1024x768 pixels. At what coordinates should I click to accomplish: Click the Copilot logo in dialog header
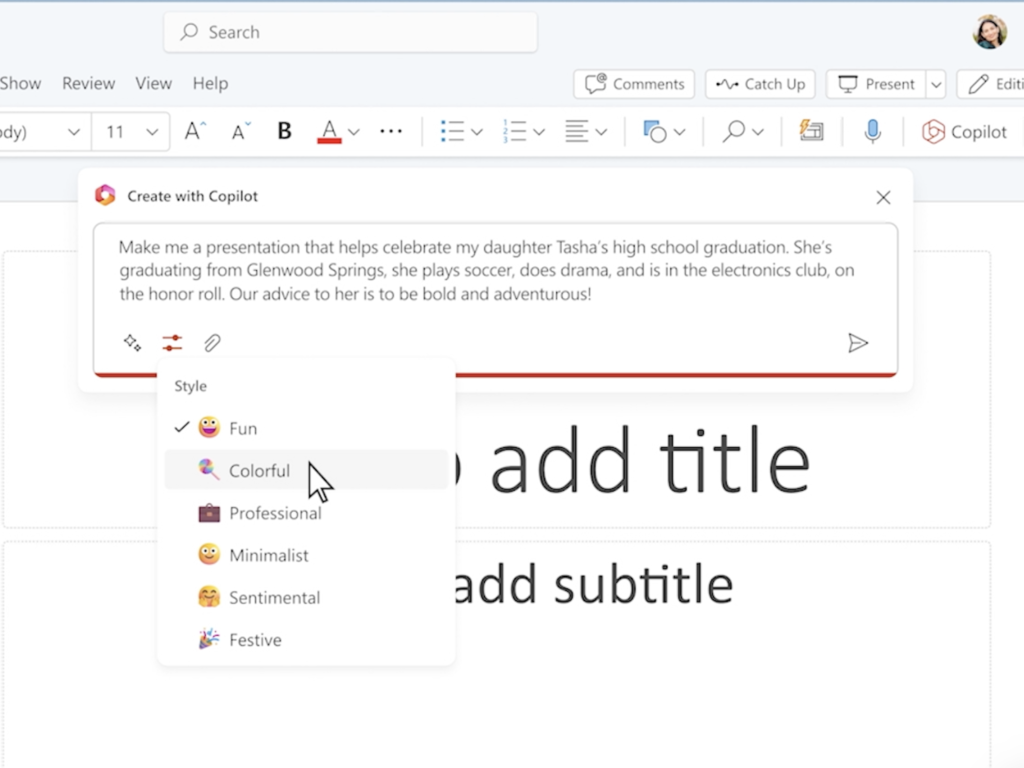coord(105,195)
